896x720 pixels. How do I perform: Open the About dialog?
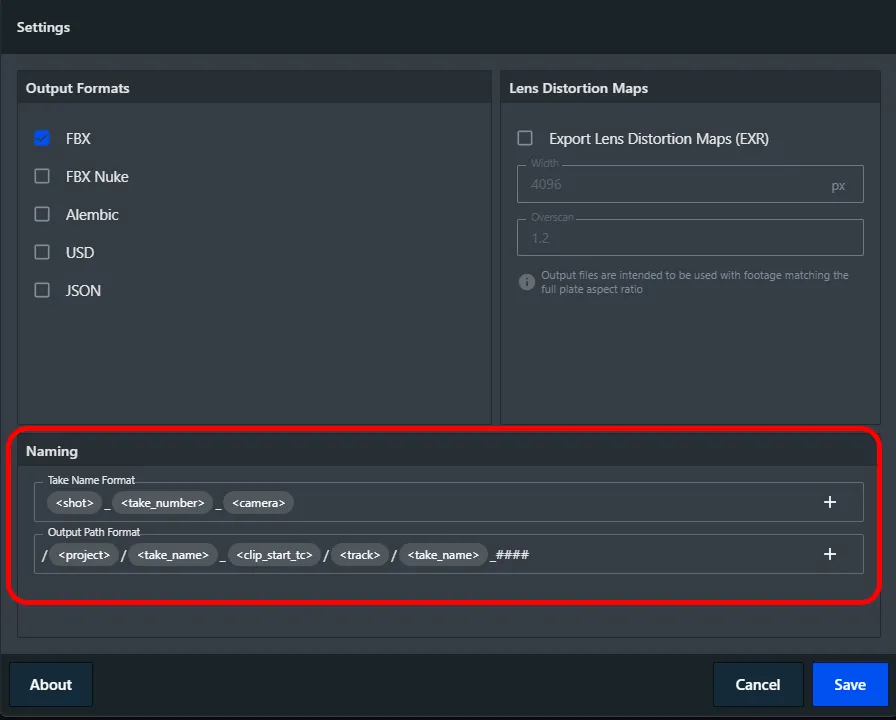(x=51, y=685)
